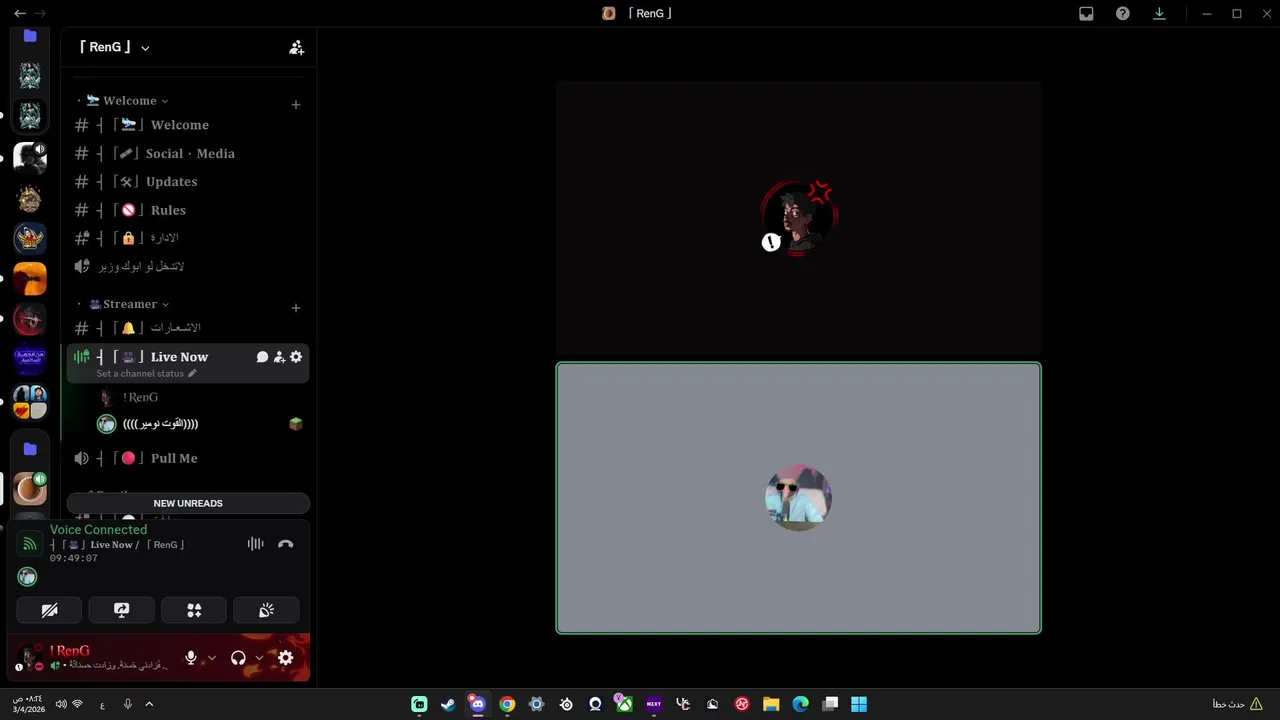Click Voice Connected status text

(x=98, y=530)
